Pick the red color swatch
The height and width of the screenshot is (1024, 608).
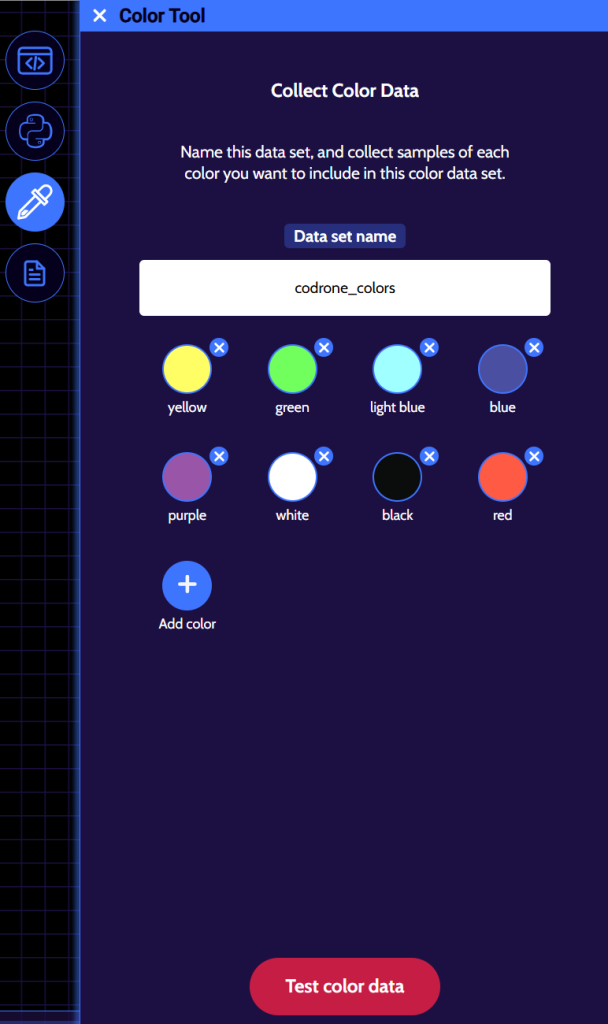pyautogui.click(x=502, y=478)
